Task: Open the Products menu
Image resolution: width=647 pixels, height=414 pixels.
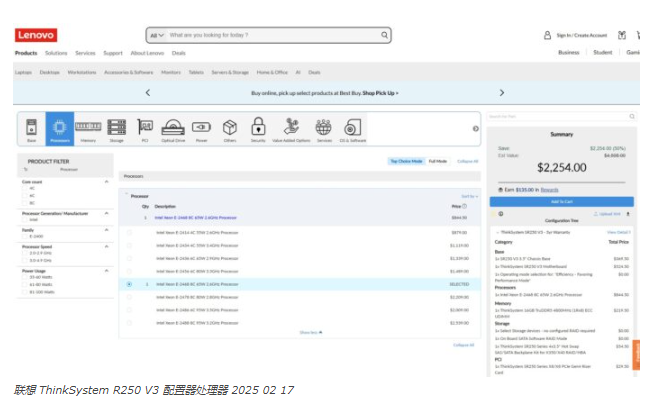Action: click(26, 53)
